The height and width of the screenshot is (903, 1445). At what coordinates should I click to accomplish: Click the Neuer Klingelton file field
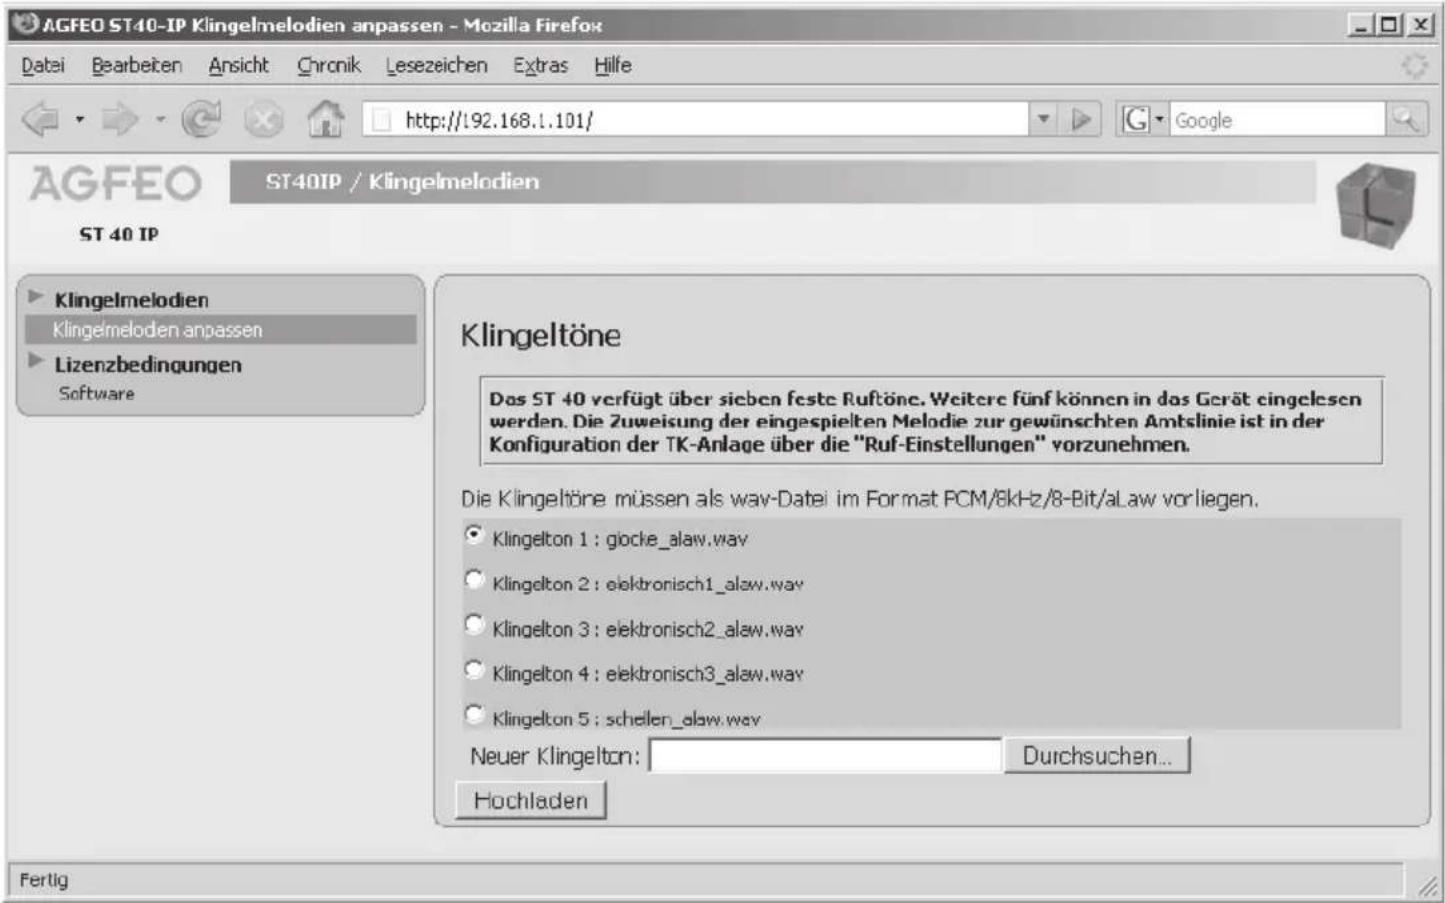pyautogui.click(x=825, y=756)
